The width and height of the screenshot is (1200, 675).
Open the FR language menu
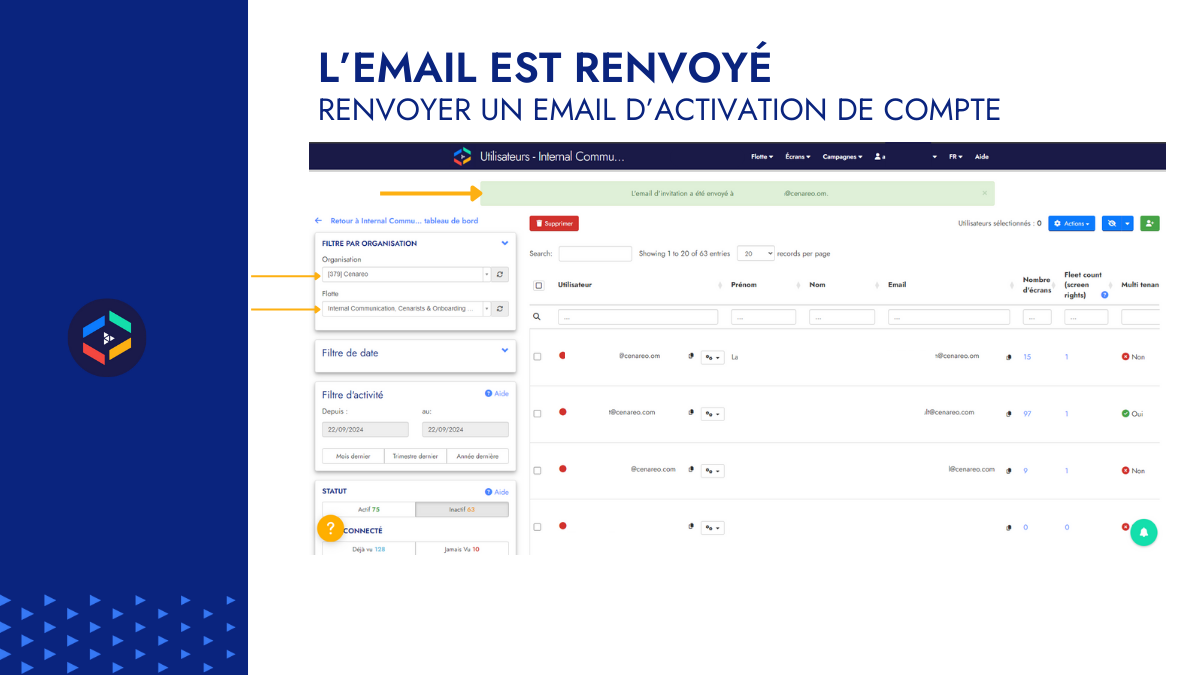pos(956,157)
